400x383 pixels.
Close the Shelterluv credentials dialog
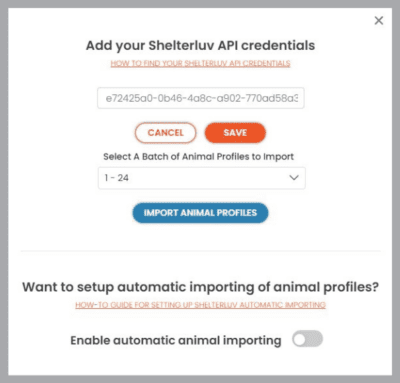coord(379,21)
